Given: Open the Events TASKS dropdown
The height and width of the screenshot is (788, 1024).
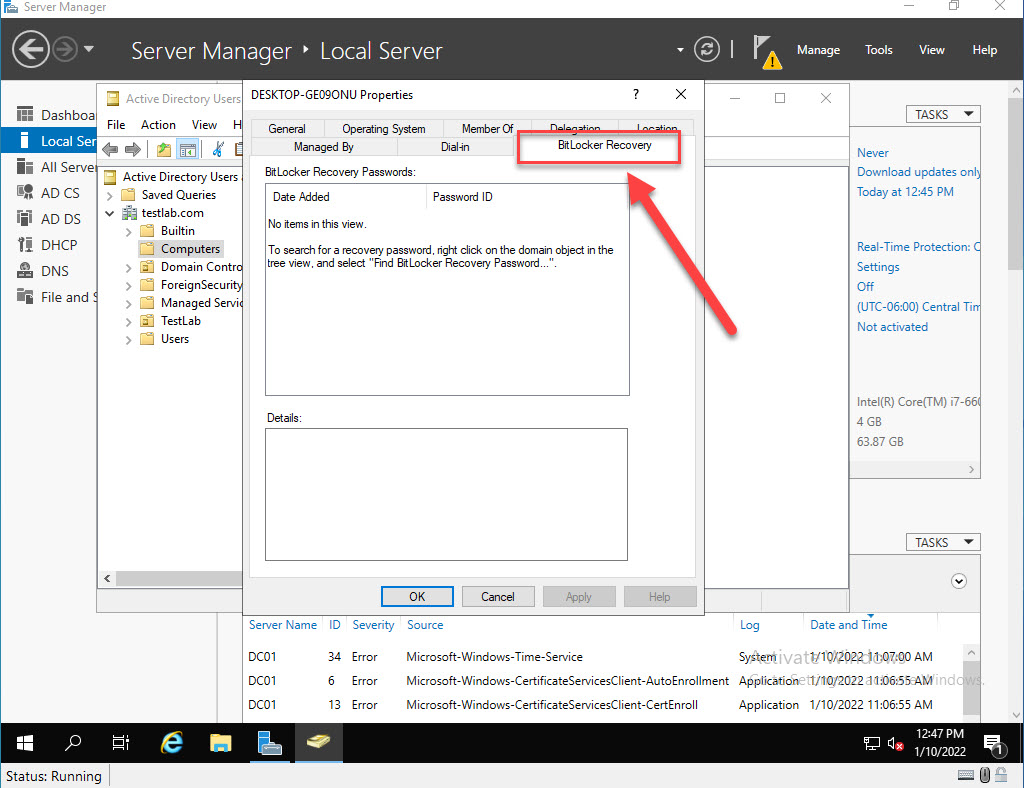Looking at the screenshot, I should click(943, 542).
